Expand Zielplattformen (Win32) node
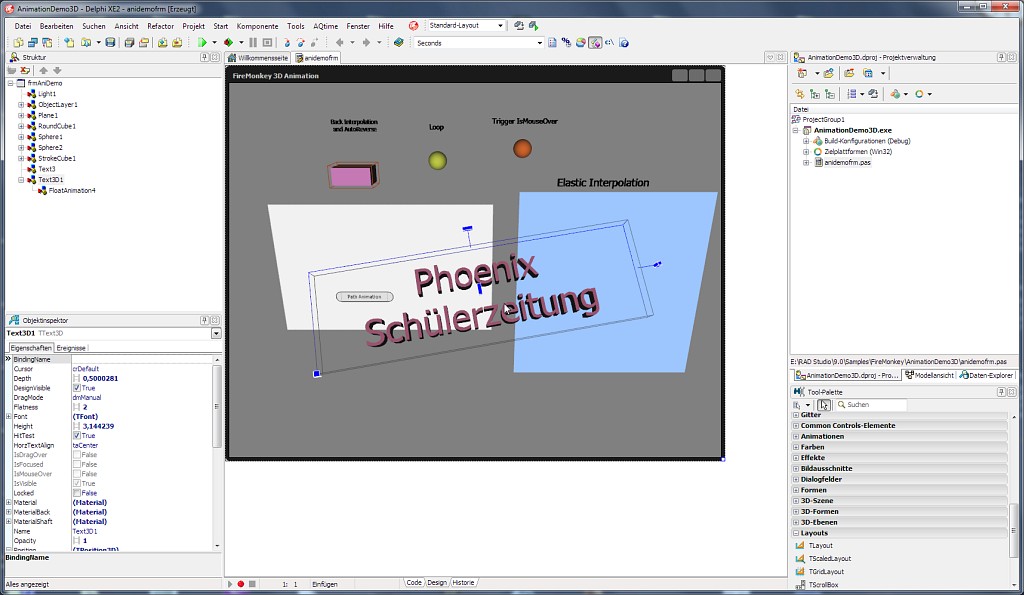Viewport: 1024px width, 595px height. point(806,152)
